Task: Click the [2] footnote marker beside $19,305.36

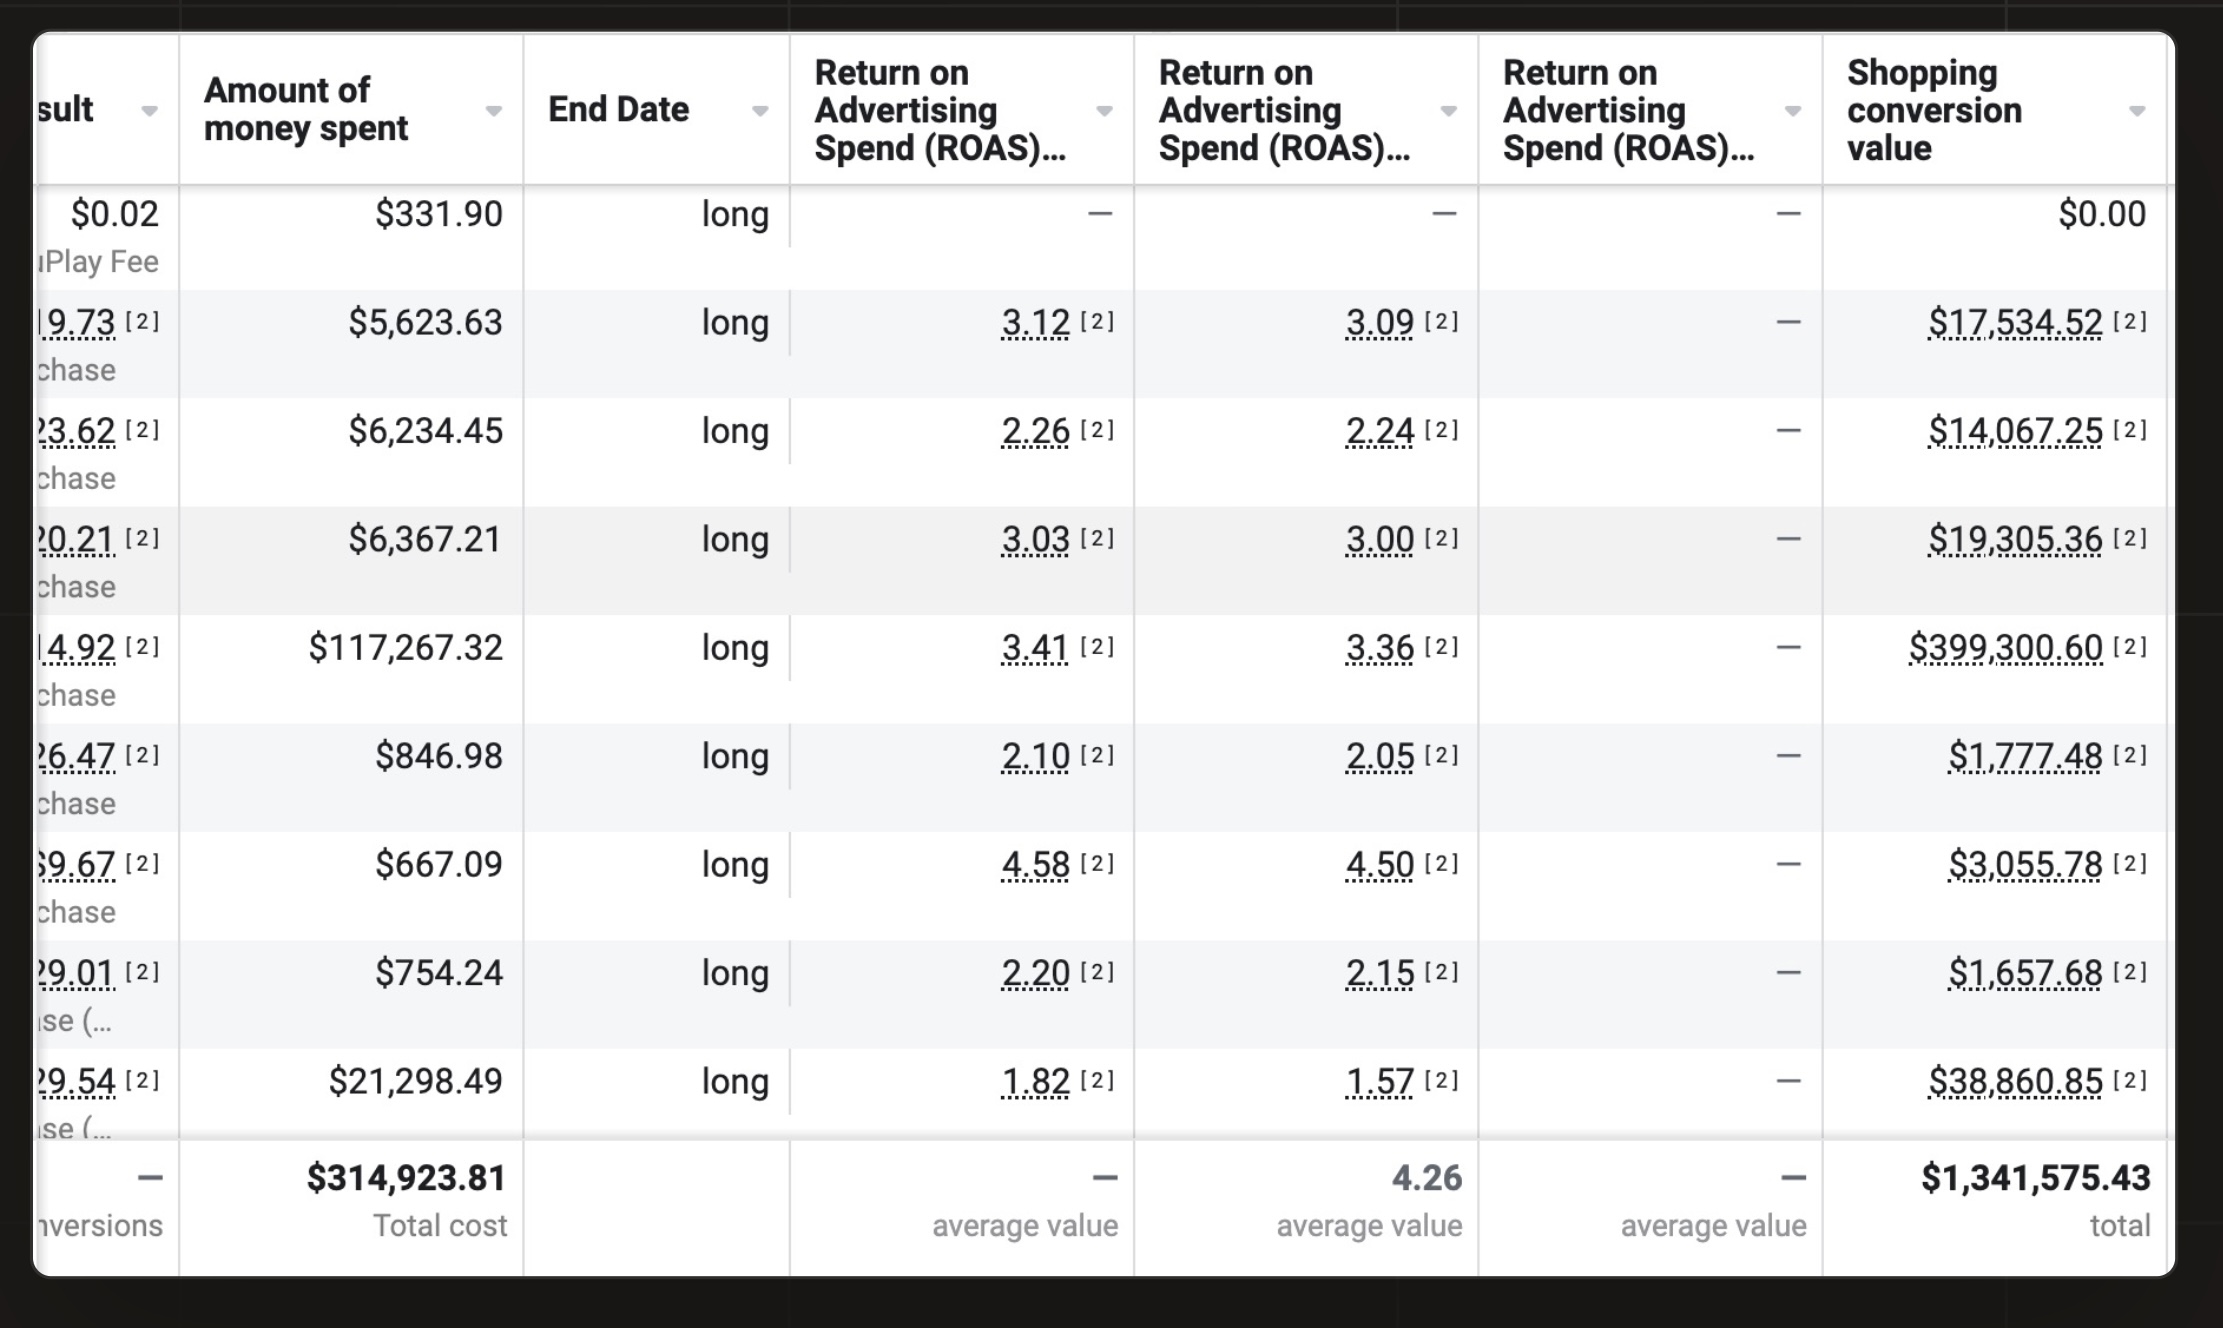Action: (2130, 538)
